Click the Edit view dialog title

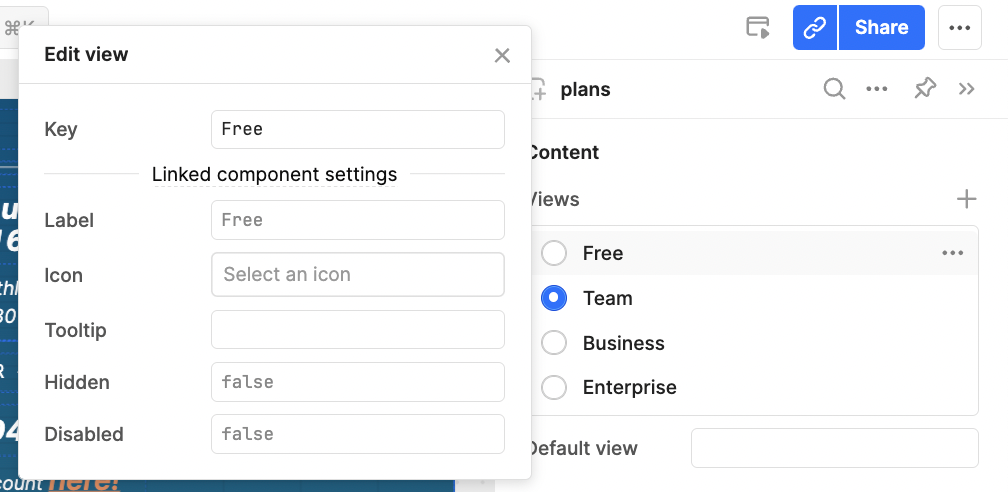click(86, 55)
